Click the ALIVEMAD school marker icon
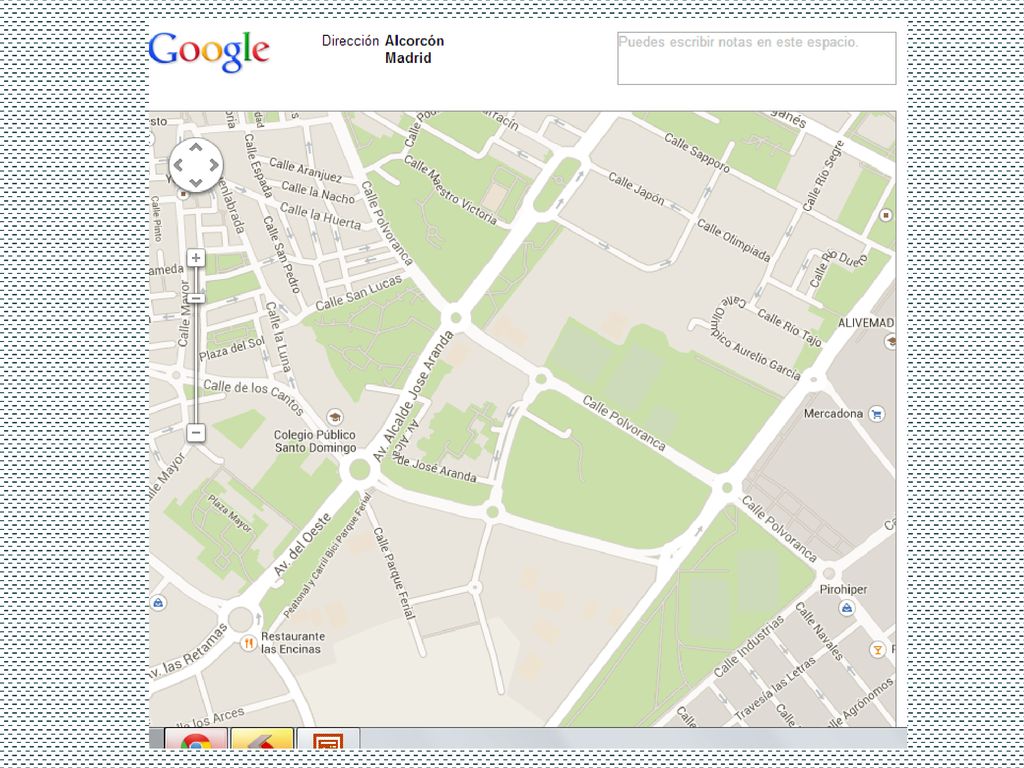This screenshot has height=768, width=1024. [890, 341]
